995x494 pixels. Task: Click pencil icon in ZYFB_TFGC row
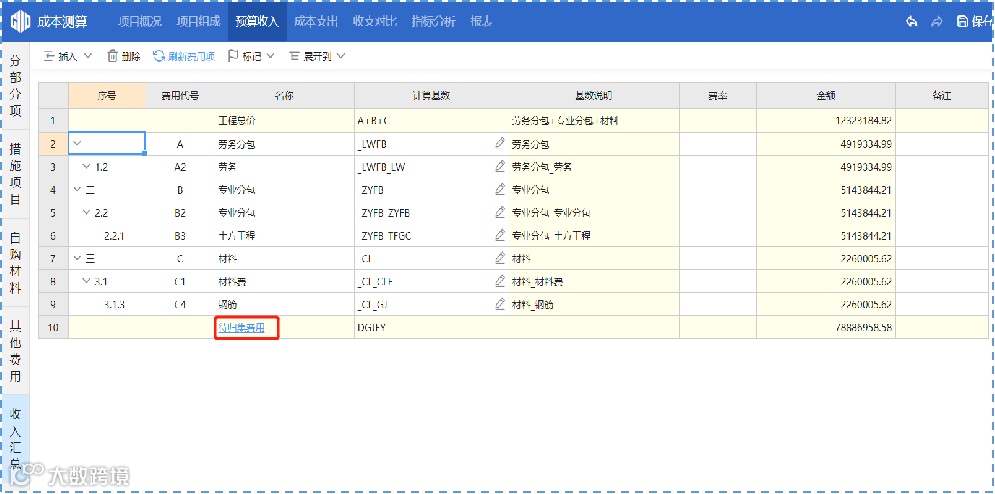500,235
